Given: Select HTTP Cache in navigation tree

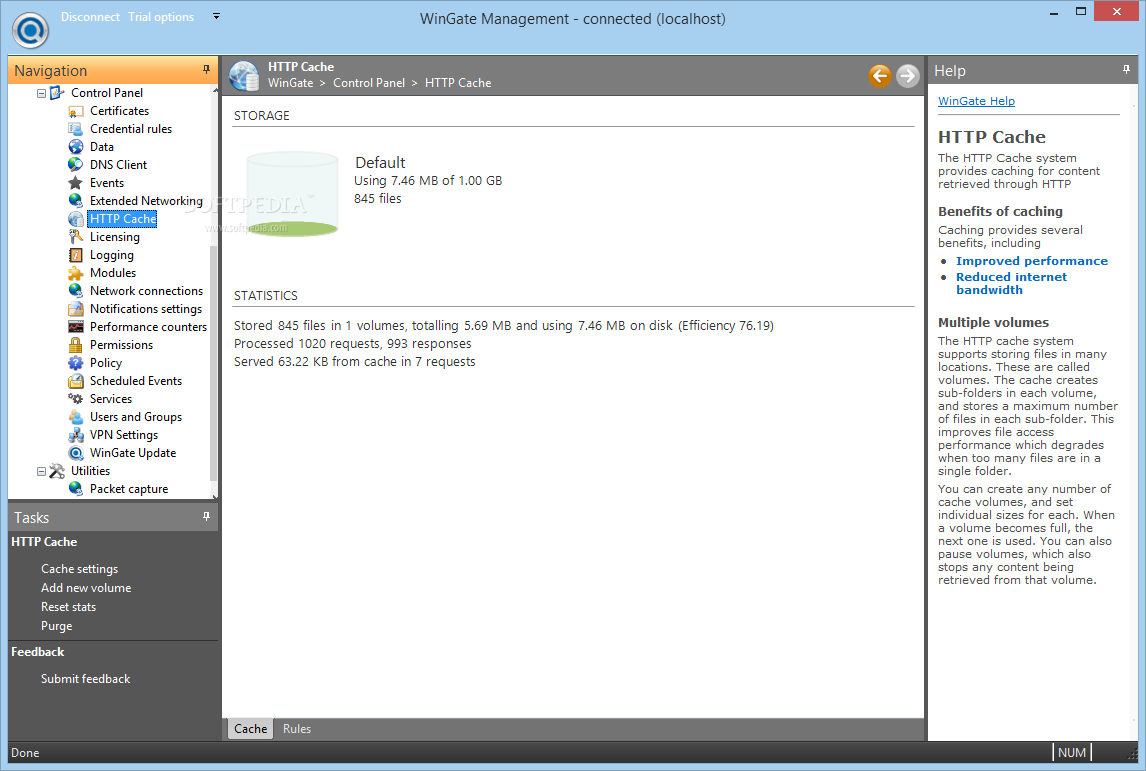Looking at the screenshot, I should [123, 219].
